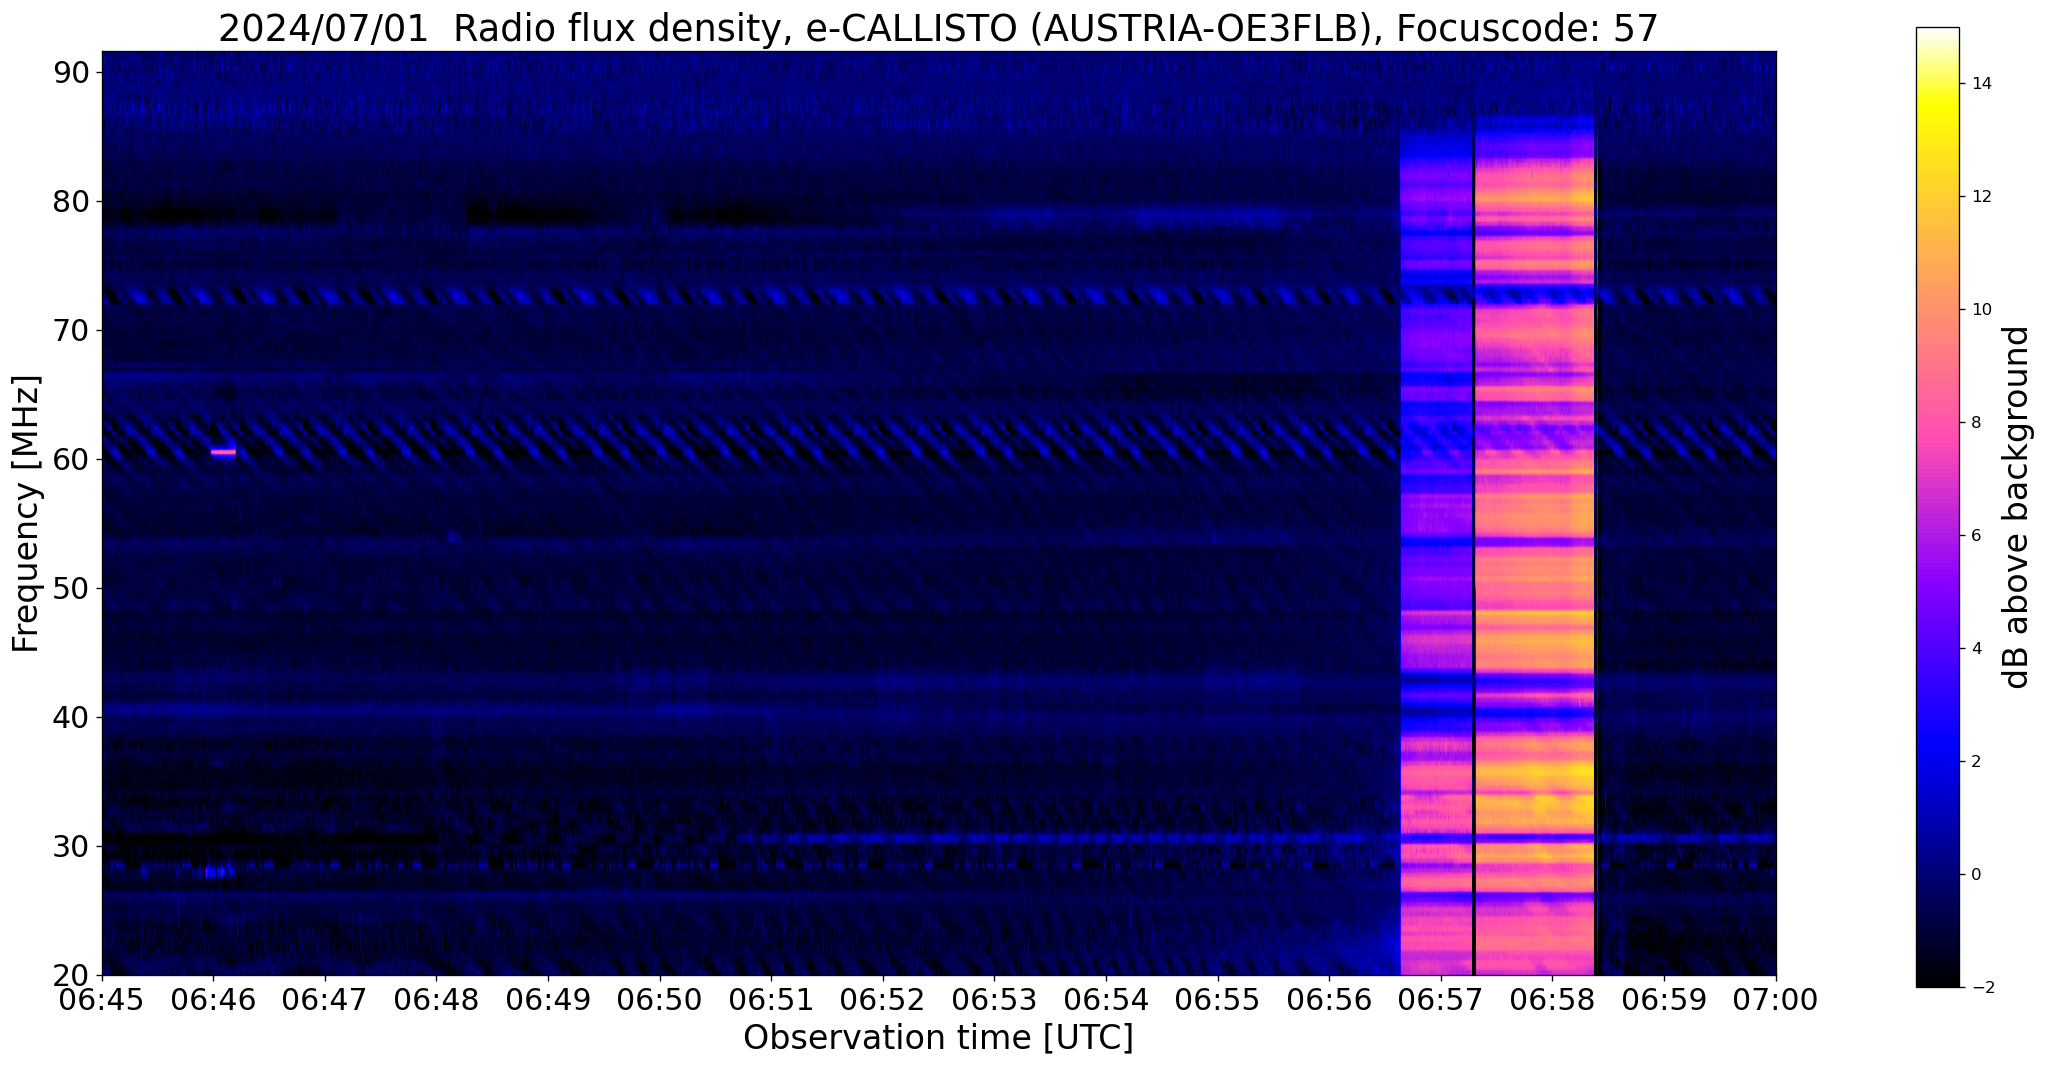
Task: Click the 06:54 time tick label
Action: click(1106, 999)
